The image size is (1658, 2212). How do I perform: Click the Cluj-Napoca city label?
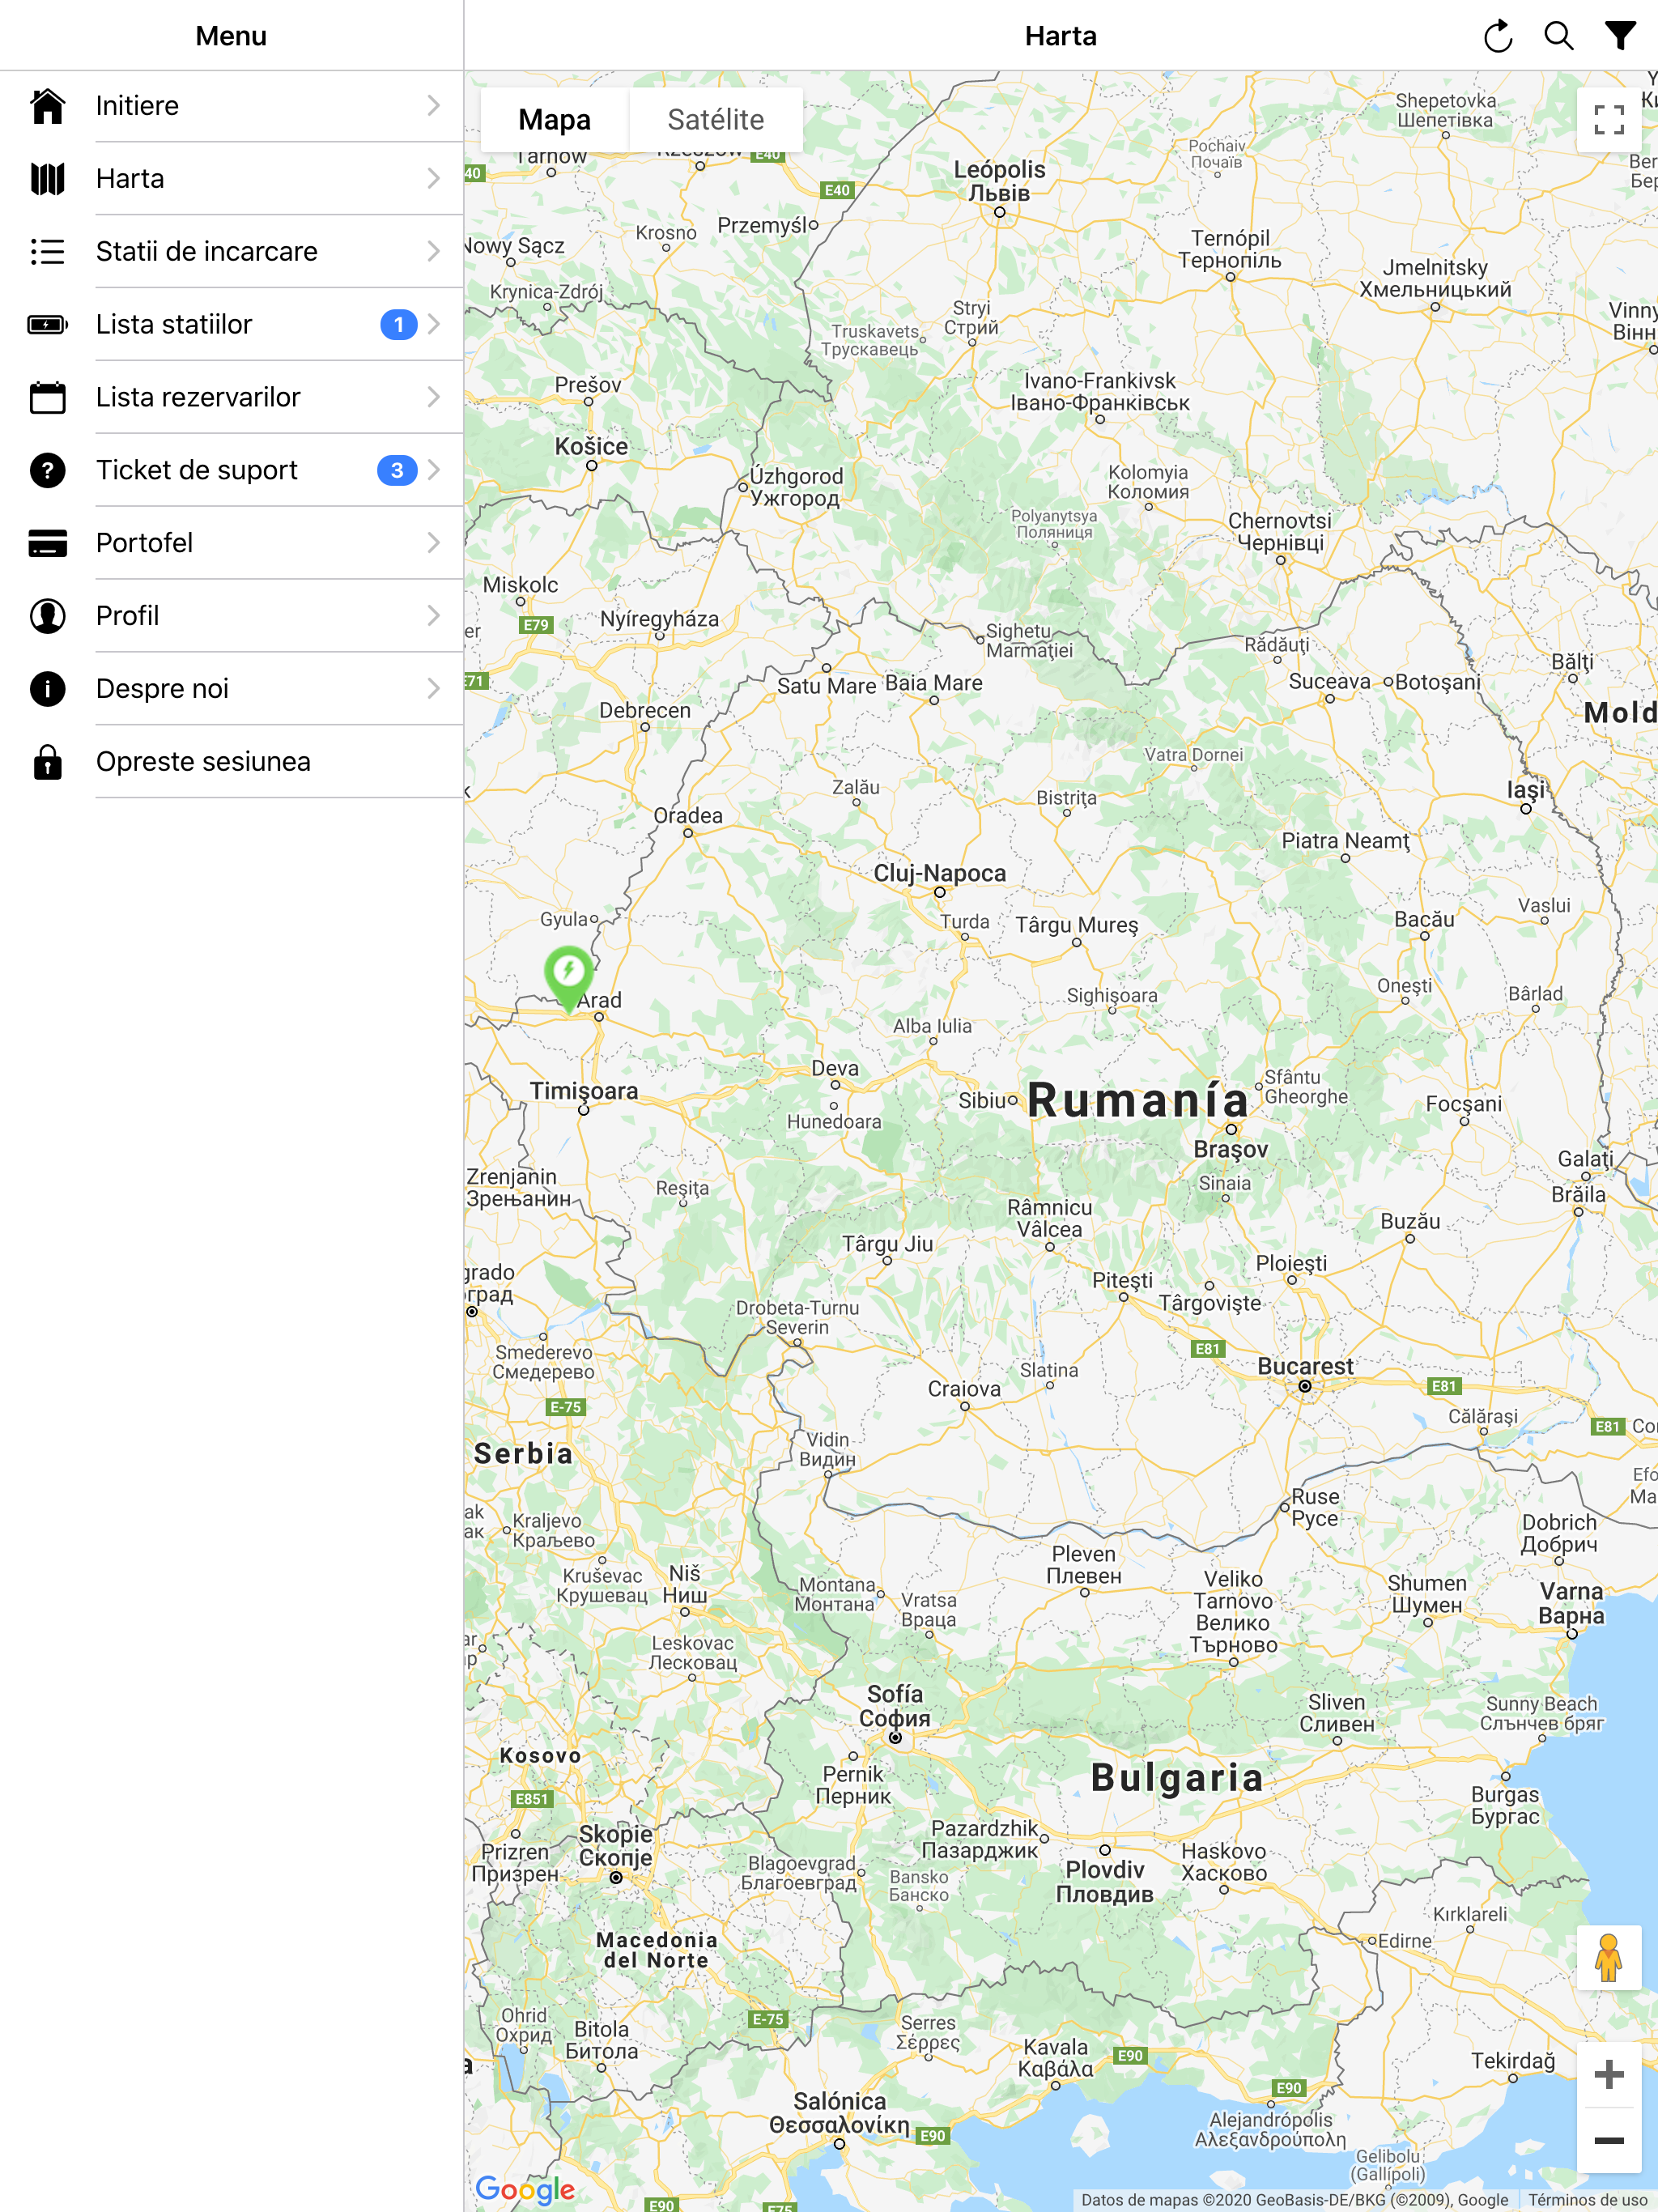(x=940, y=873)
